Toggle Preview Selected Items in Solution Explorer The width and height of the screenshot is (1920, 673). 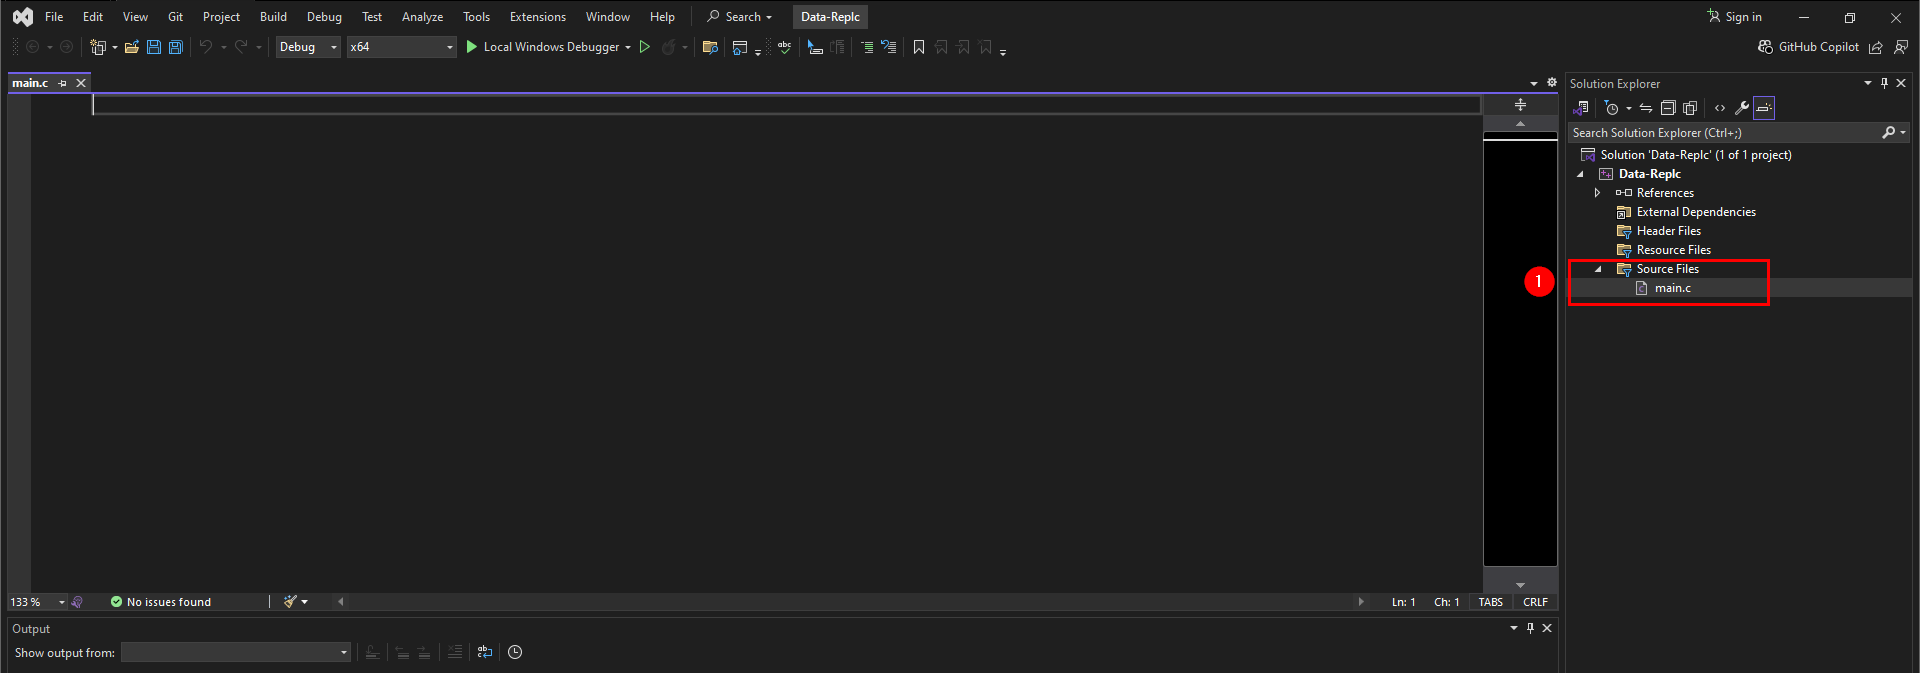[1764, 108]
